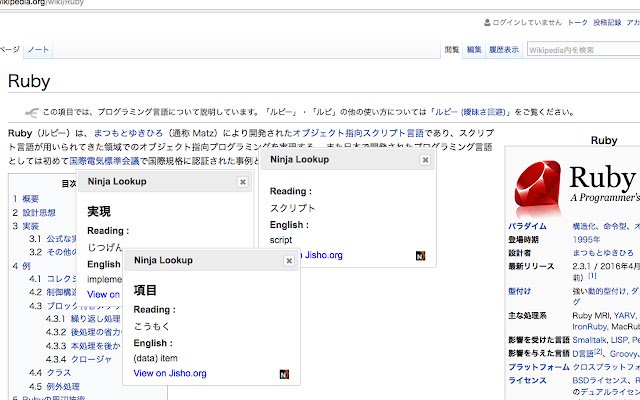Viewport: 640px width, 400px height.
Task: Open the クロスプラットフォーム link
Action: tap(606, 367)
